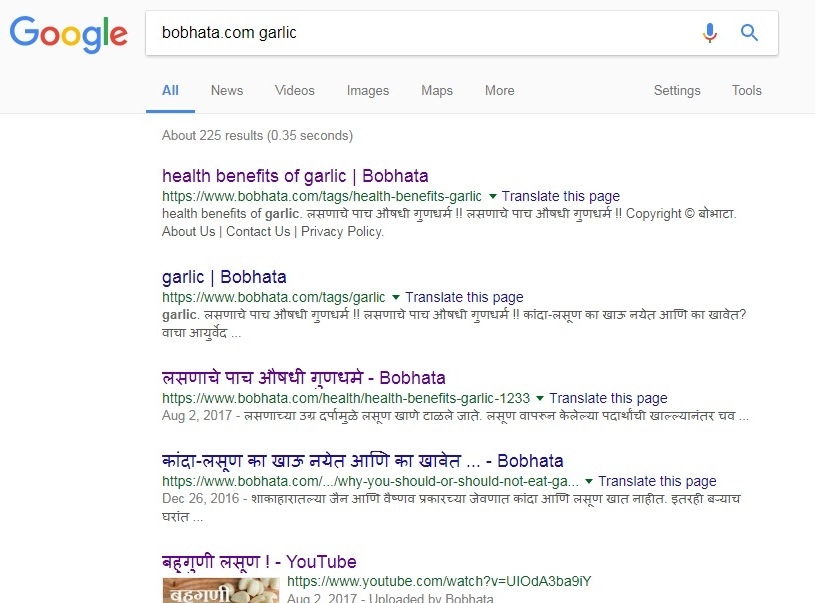Expand dropdown arrow beside health-benefits-garlic-1233 URL

point(540,398)
